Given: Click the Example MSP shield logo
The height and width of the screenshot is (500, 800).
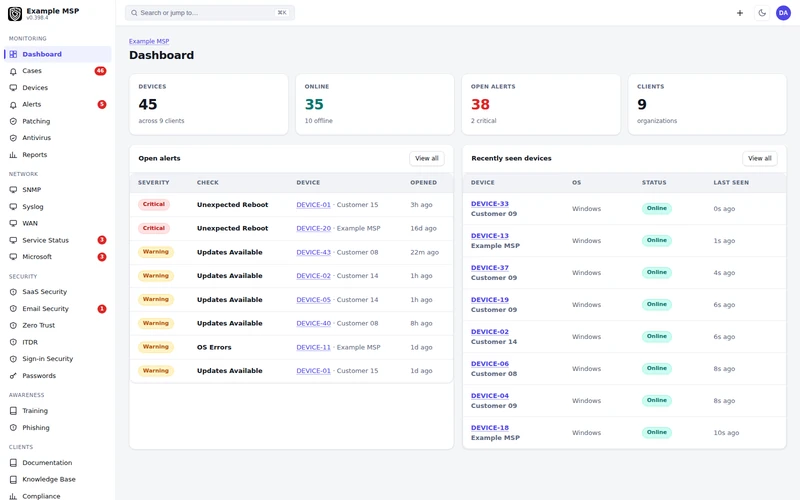Looking at the screenshot, I should [x=15, y=13].
